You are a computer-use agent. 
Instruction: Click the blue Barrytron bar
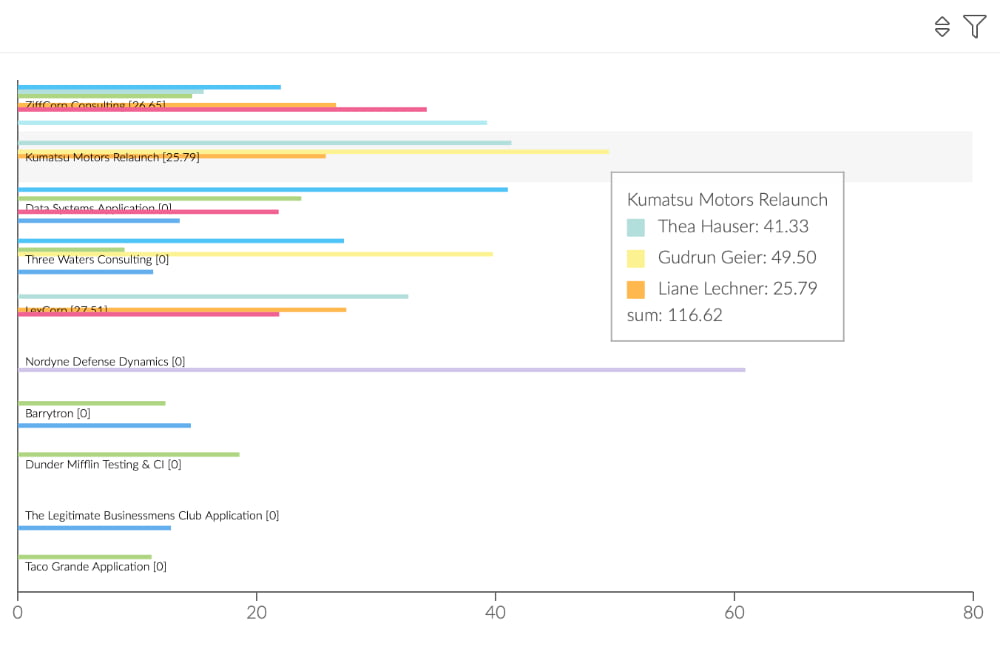(105, 425)
